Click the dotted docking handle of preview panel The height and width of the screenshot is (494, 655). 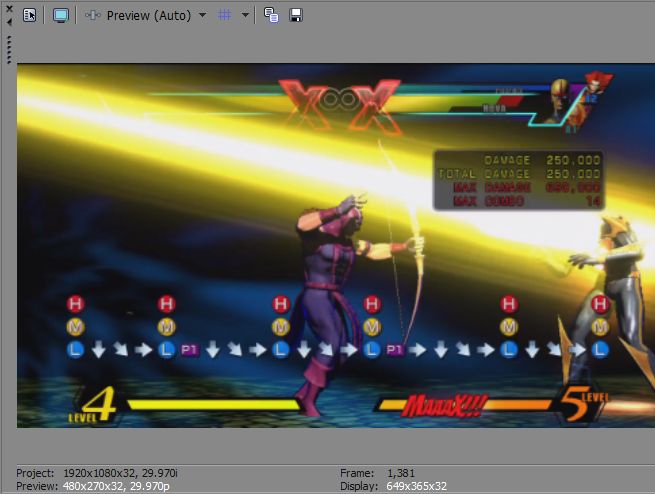(x=9, y=50)
